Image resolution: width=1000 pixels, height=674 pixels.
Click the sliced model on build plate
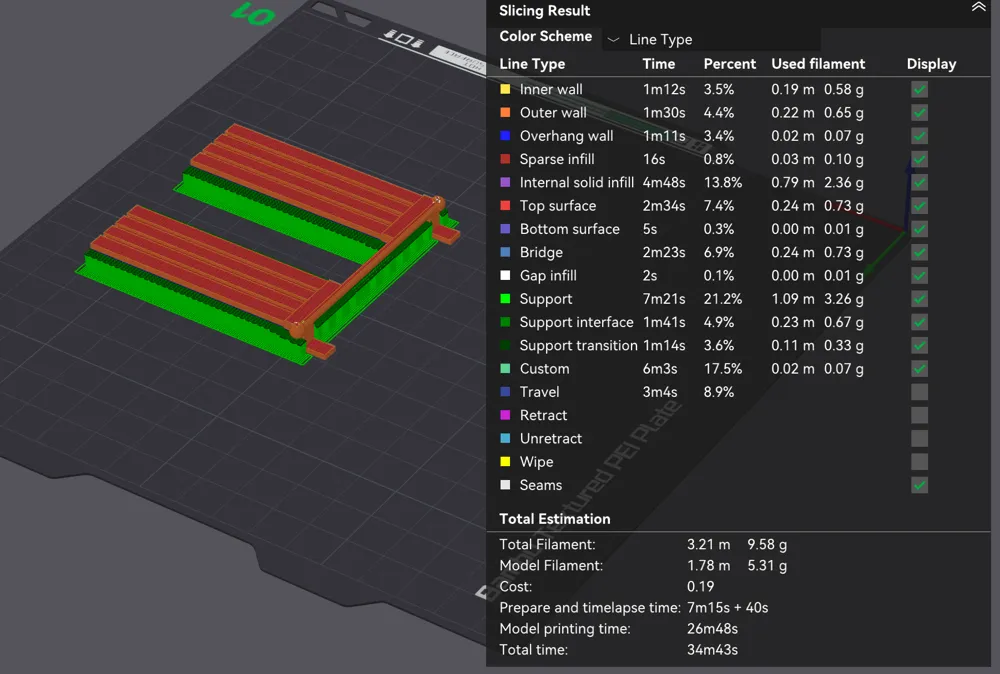(268, 242)
